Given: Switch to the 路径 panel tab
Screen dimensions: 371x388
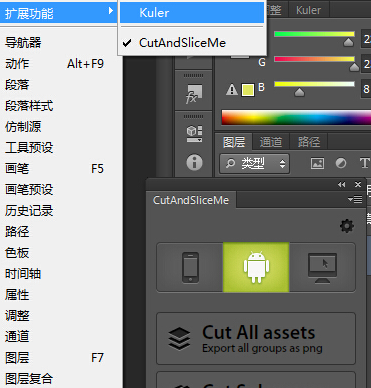Looking at the screenshot, I should (309, 142).
